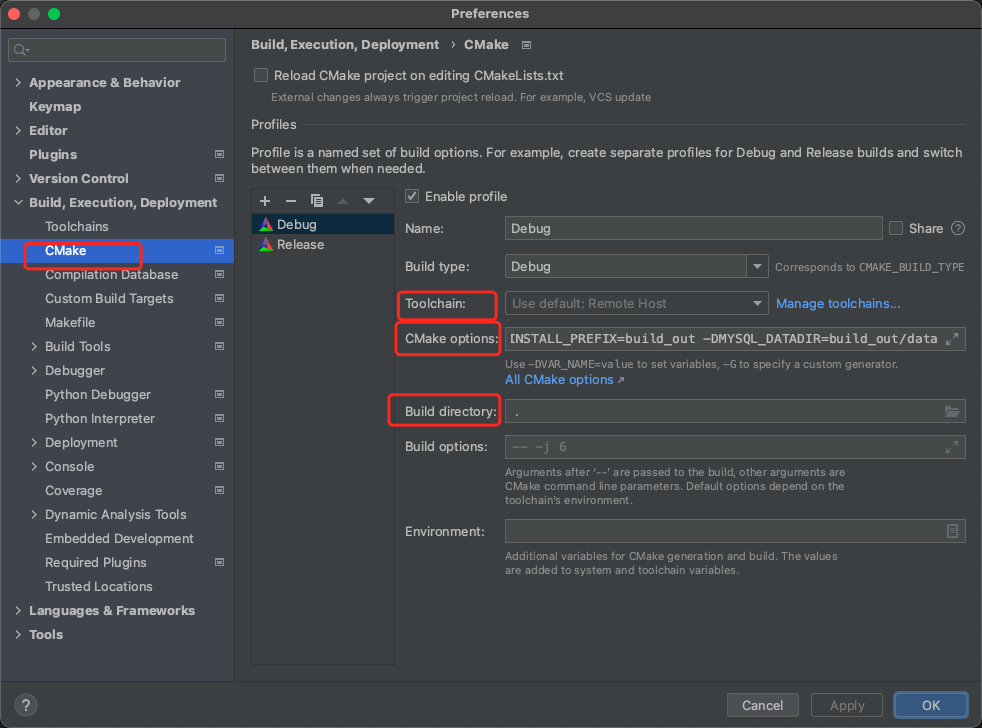The image size is (982, 728).
Task: Click project icon beside Coverage
Action: (x=219, y=490)
